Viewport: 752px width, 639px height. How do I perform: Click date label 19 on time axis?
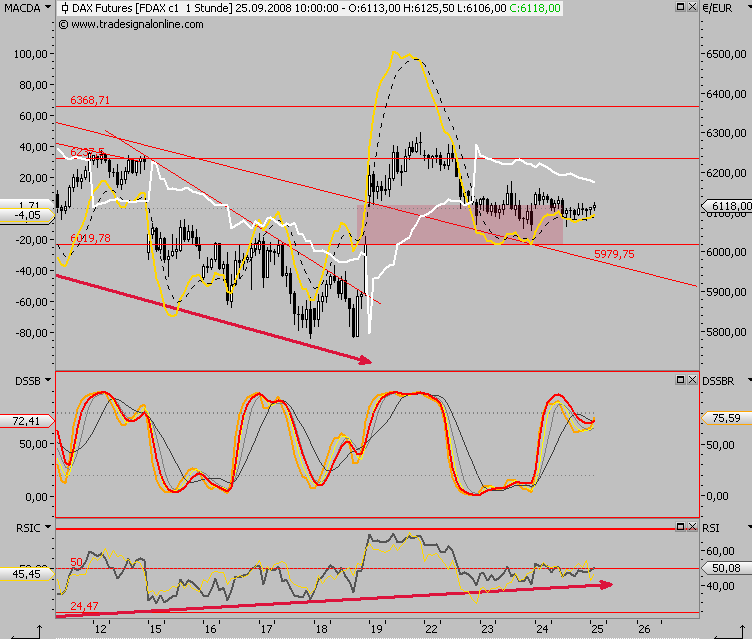[x=376, y=629]
